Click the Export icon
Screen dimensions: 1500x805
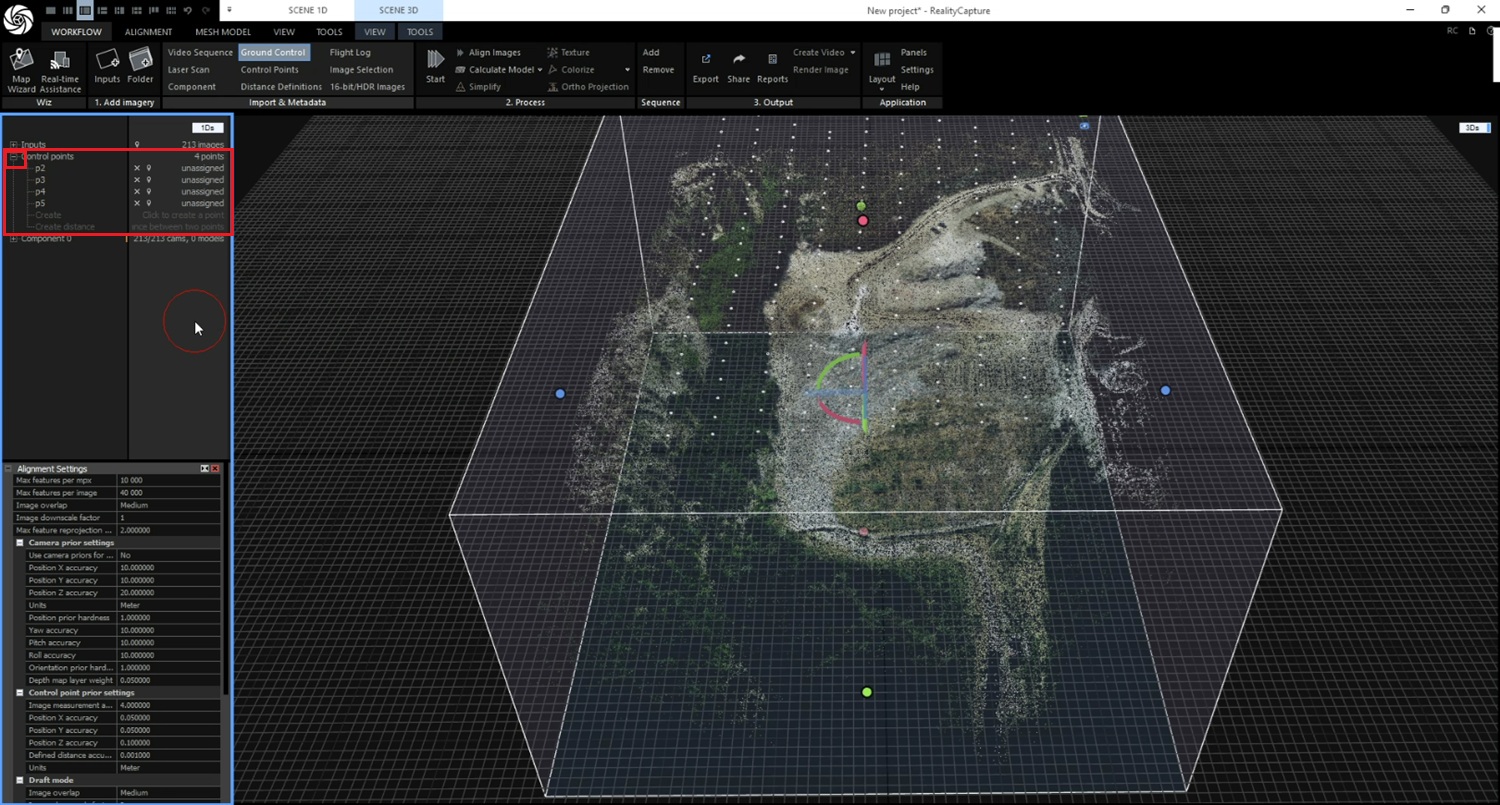click(705, 61)
